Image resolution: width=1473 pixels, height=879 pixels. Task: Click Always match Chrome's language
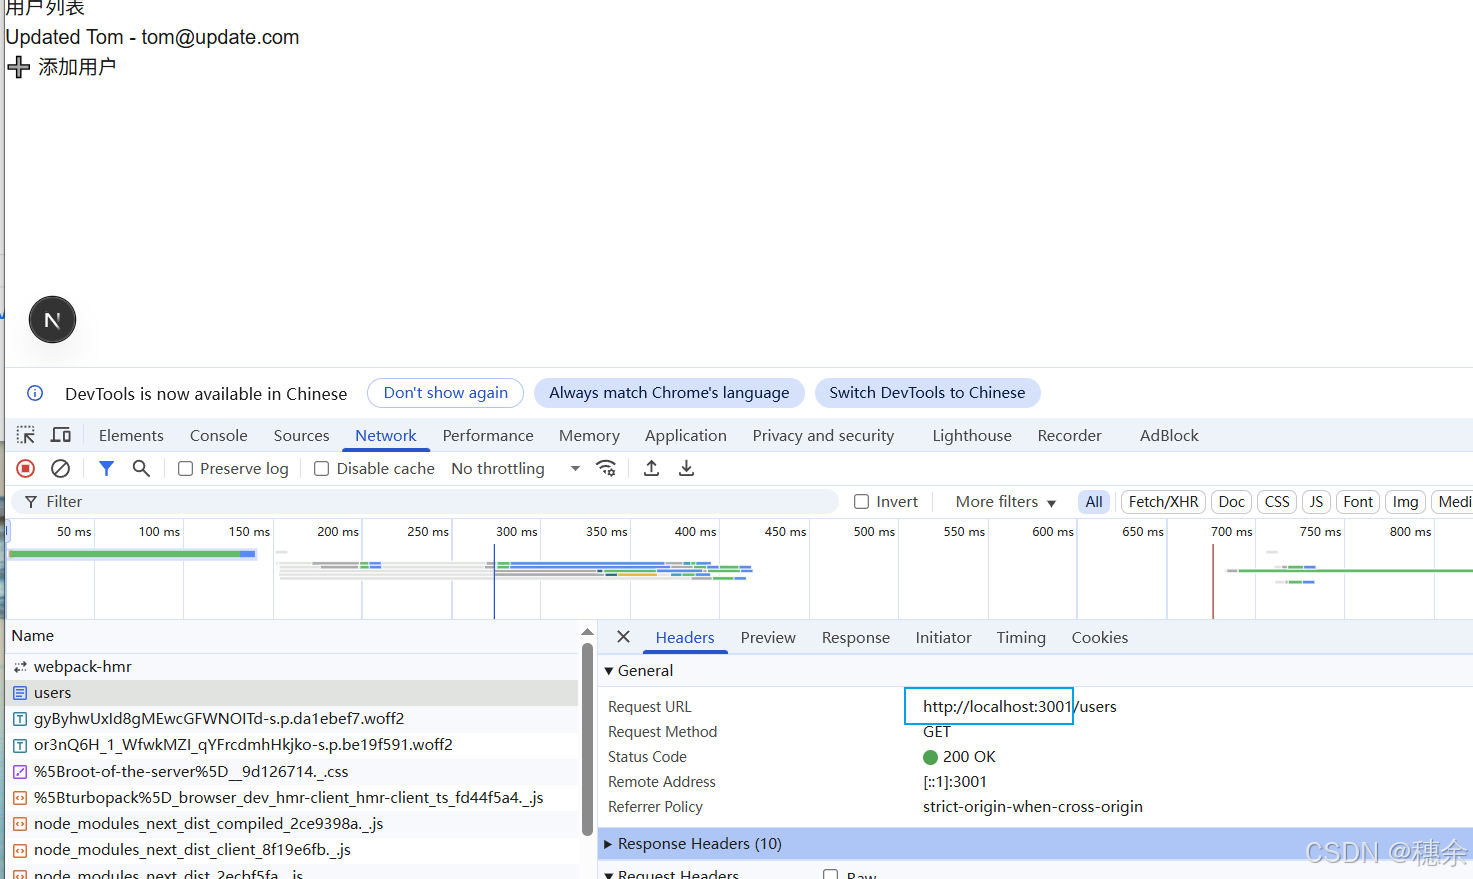[x=669, y=393]
